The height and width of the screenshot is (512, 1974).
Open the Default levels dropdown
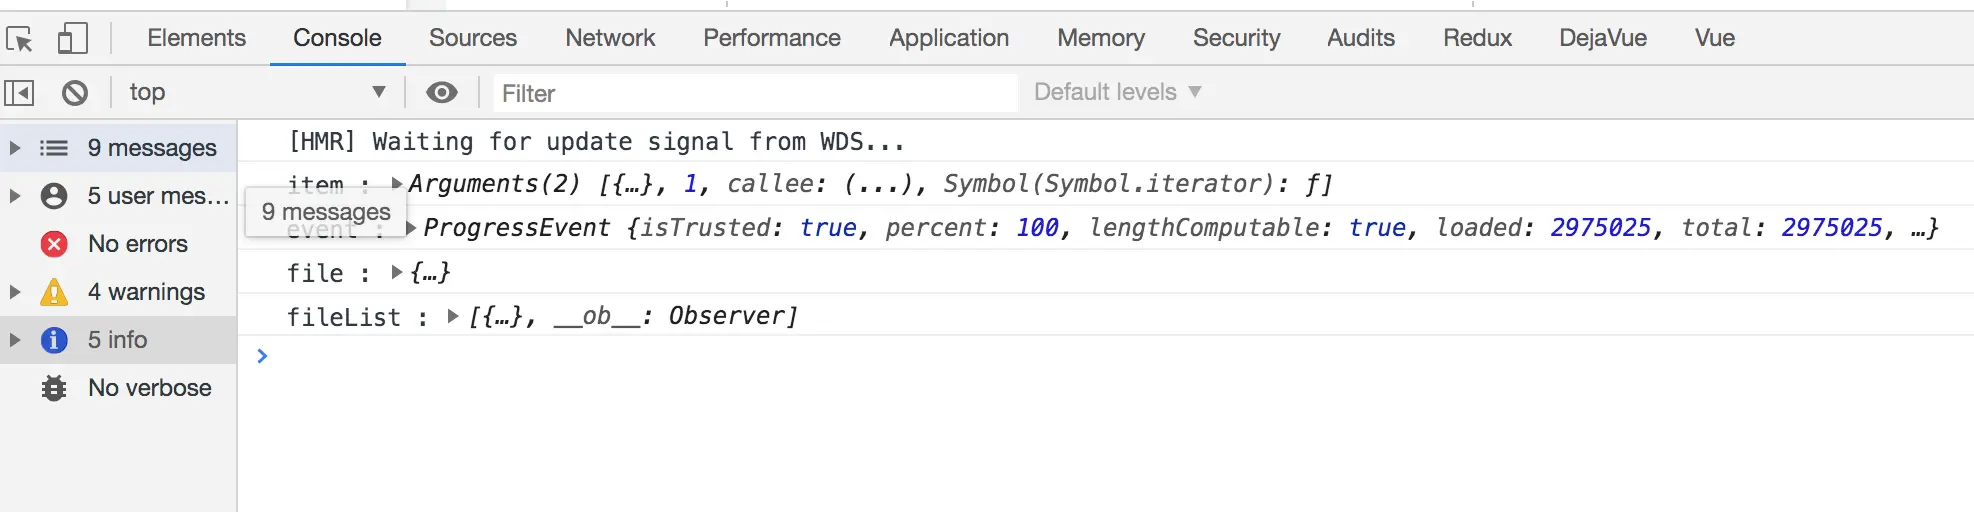tap(1117, 92)
